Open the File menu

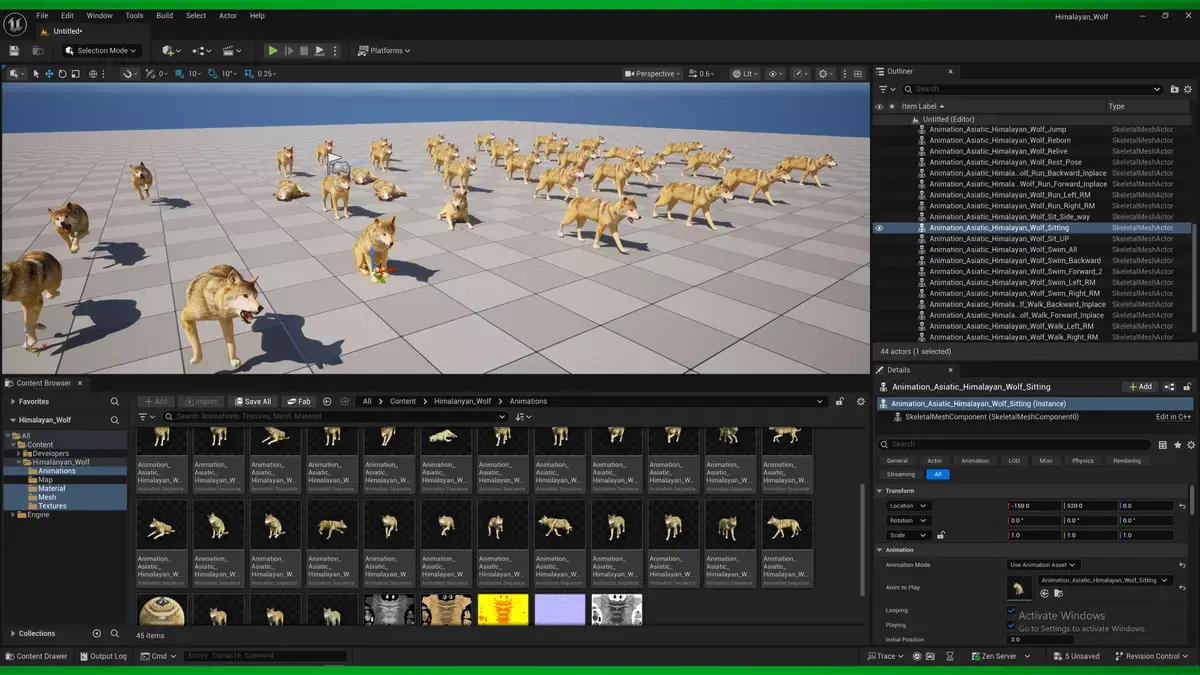coord(42,16)
